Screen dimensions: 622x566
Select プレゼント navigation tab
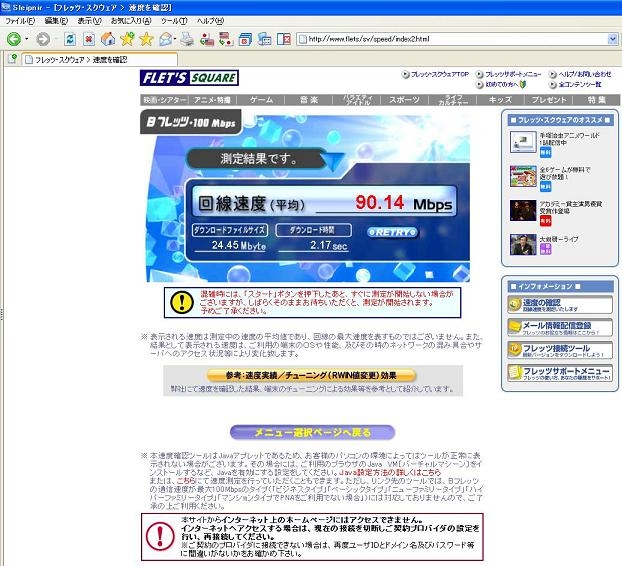(x=549, y=100)
